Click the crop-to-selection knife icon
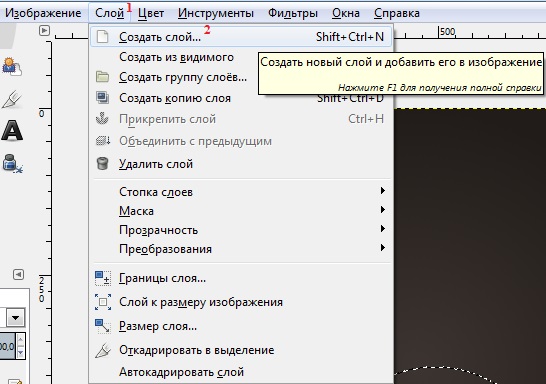Viewport: 546px width, 384px height. [103, 350]
